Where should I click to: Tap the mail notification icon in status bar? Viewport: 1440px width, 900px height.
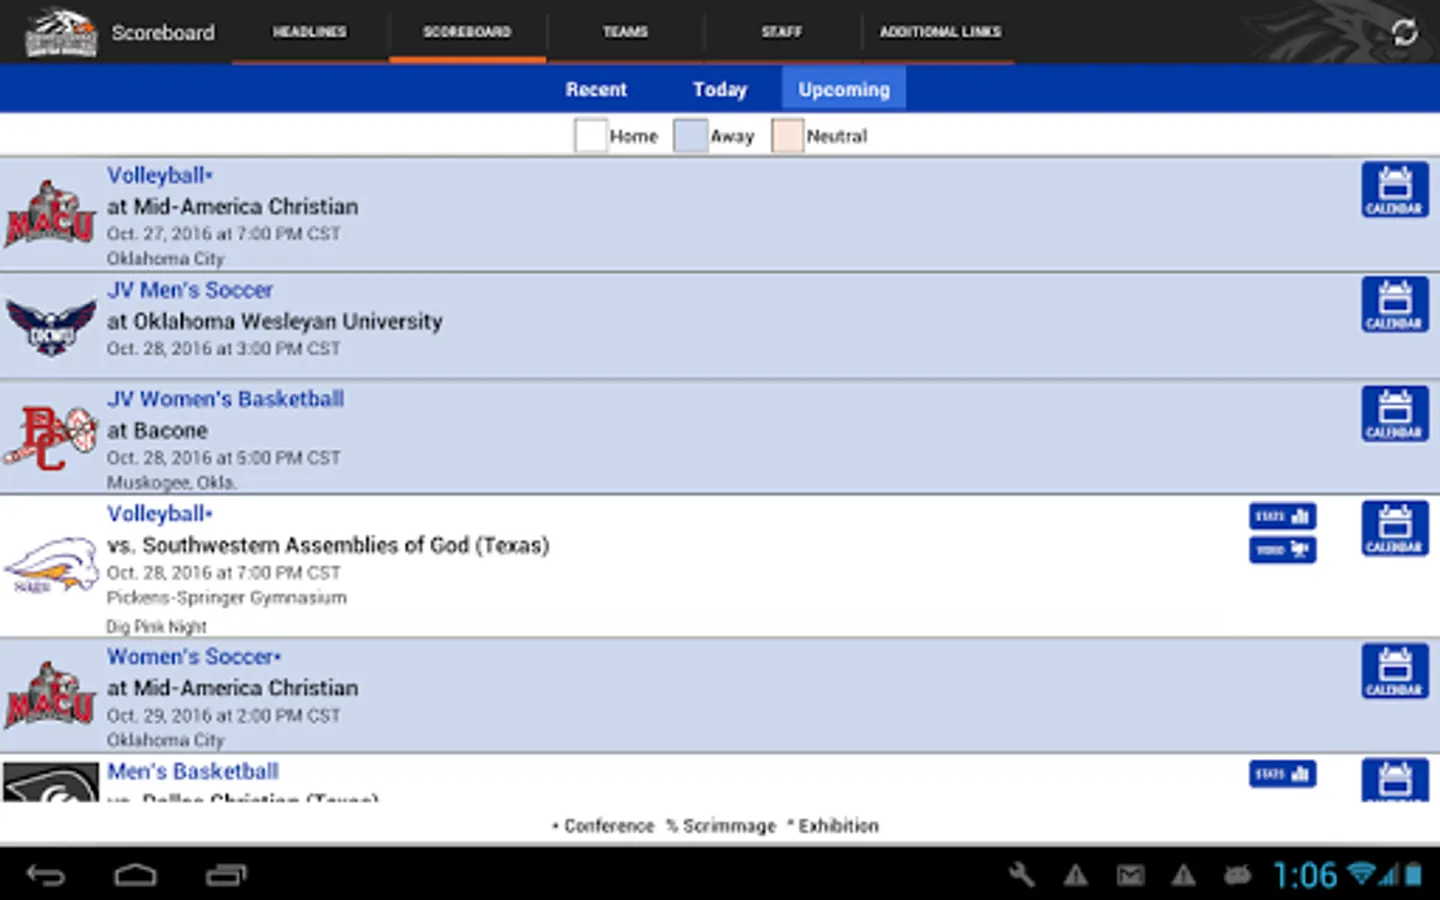pos(1131,876)
